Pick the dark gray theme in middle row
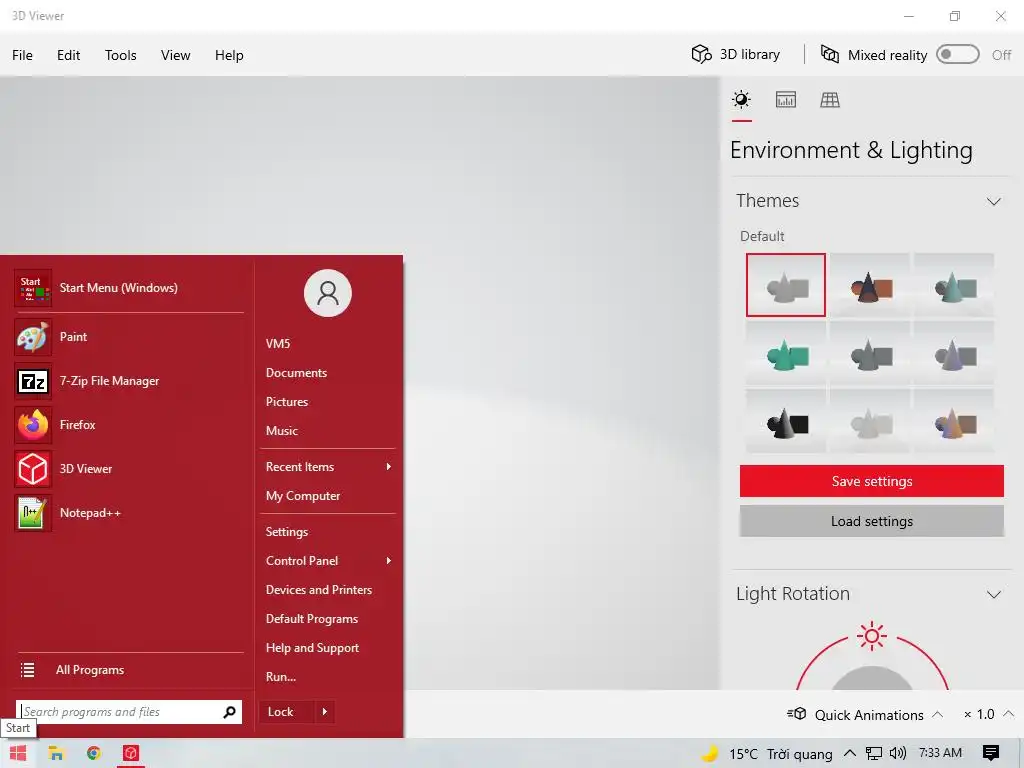 pos(870,353)
